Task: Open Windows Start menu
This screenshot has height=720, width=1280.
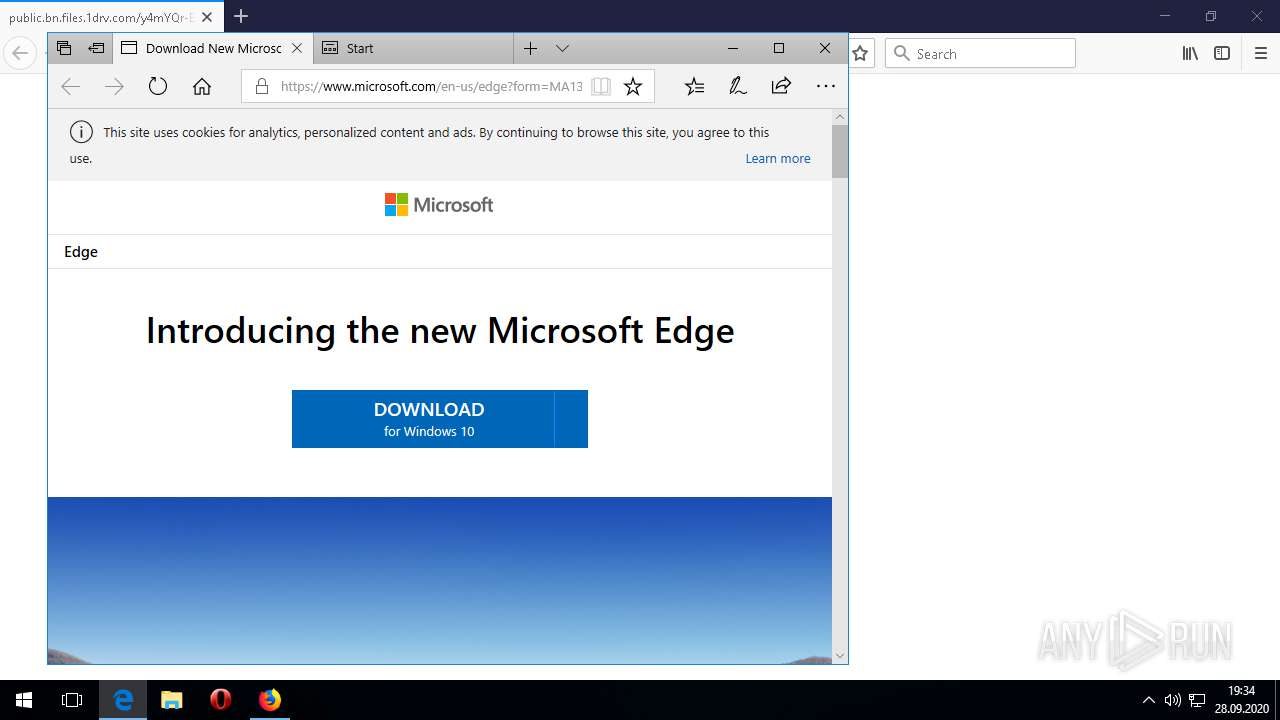Action: 24,700
